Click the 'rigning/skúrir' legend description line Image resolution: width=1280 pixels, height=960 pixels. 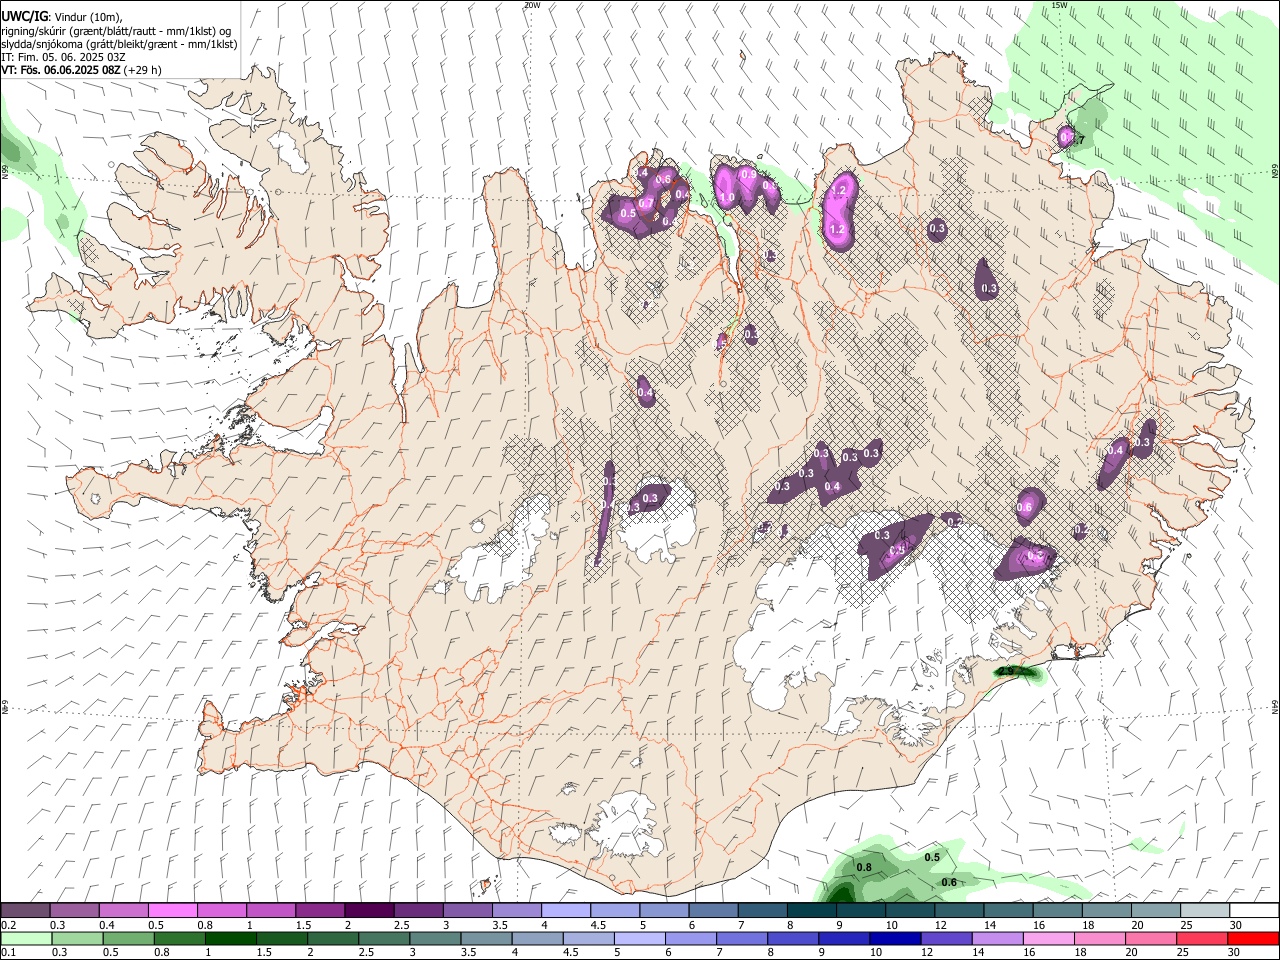[117, 30]
